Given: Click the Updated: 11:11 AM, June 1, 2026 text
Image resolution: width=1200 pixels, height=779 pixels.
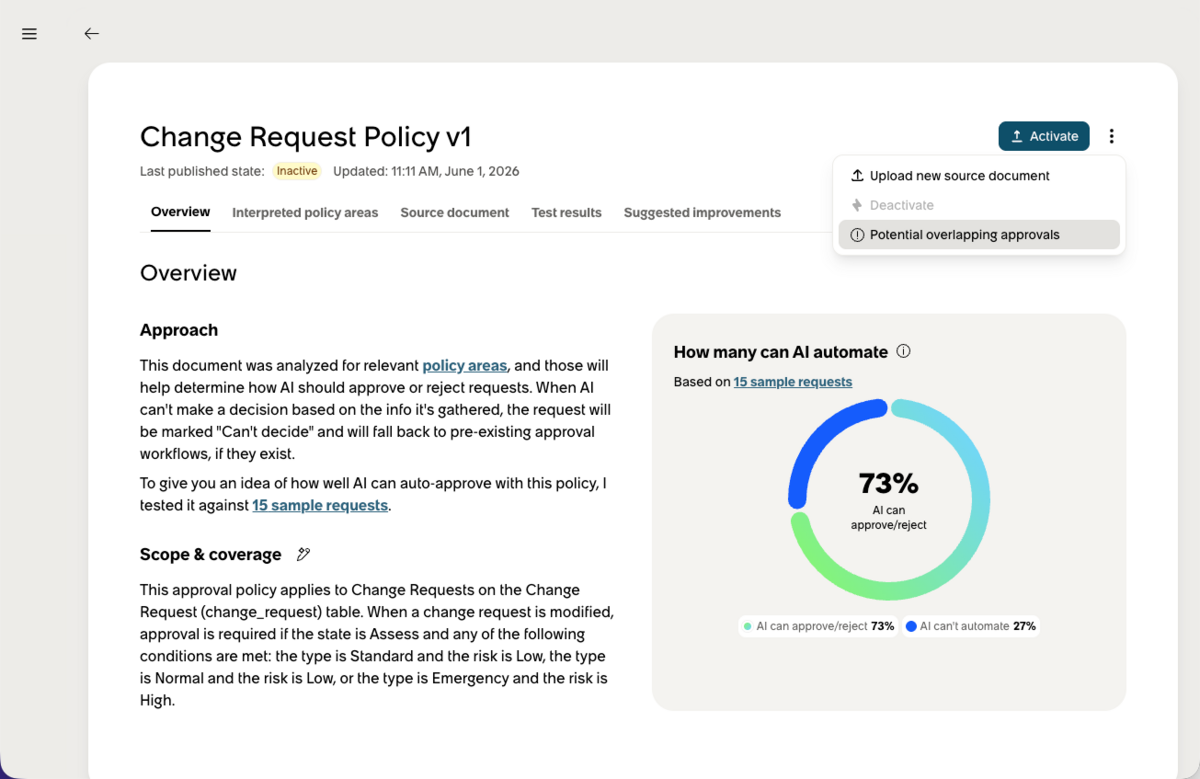Looking at the screenshot, I should point(426,171).
